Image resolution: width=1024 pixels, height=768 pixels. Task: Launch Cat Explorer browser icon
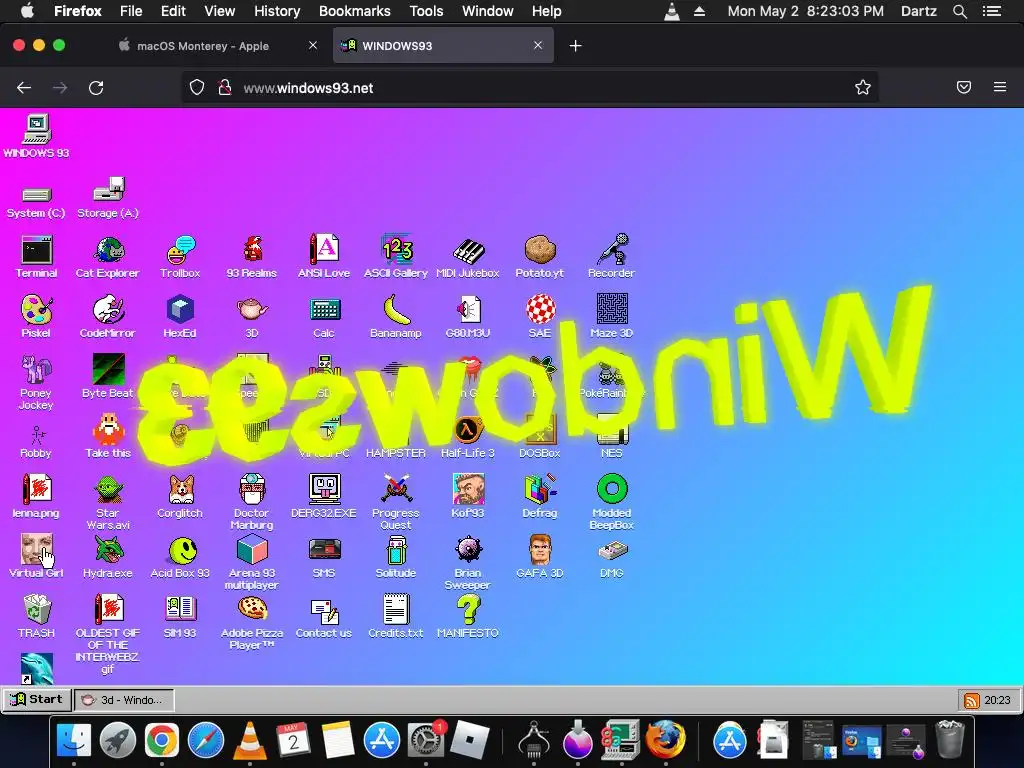tap(108, 257)
